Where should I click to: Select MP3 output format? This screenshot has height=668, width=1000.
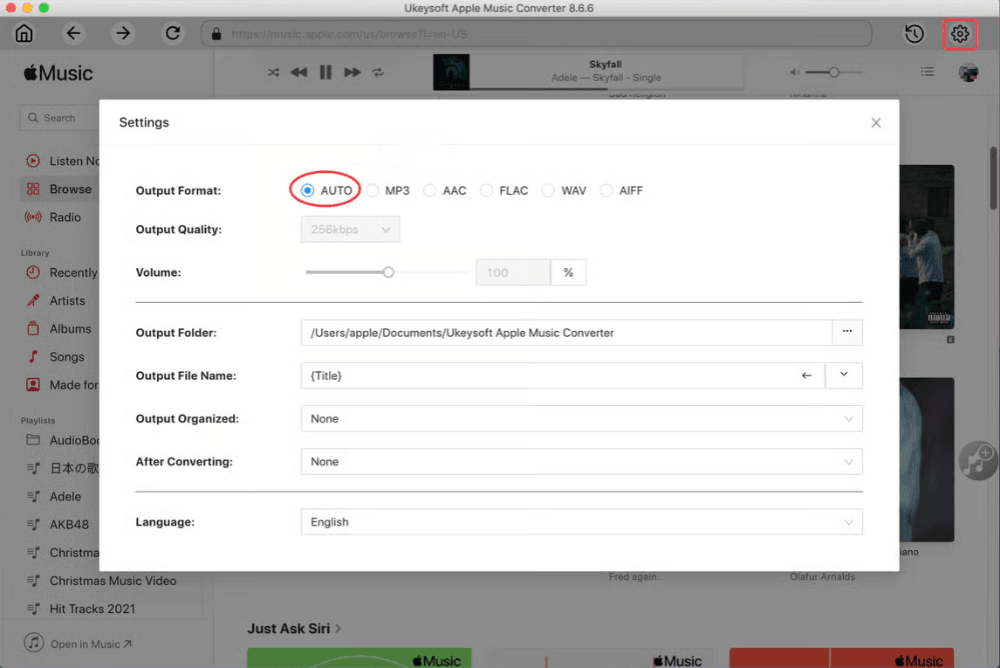(372, 190)
